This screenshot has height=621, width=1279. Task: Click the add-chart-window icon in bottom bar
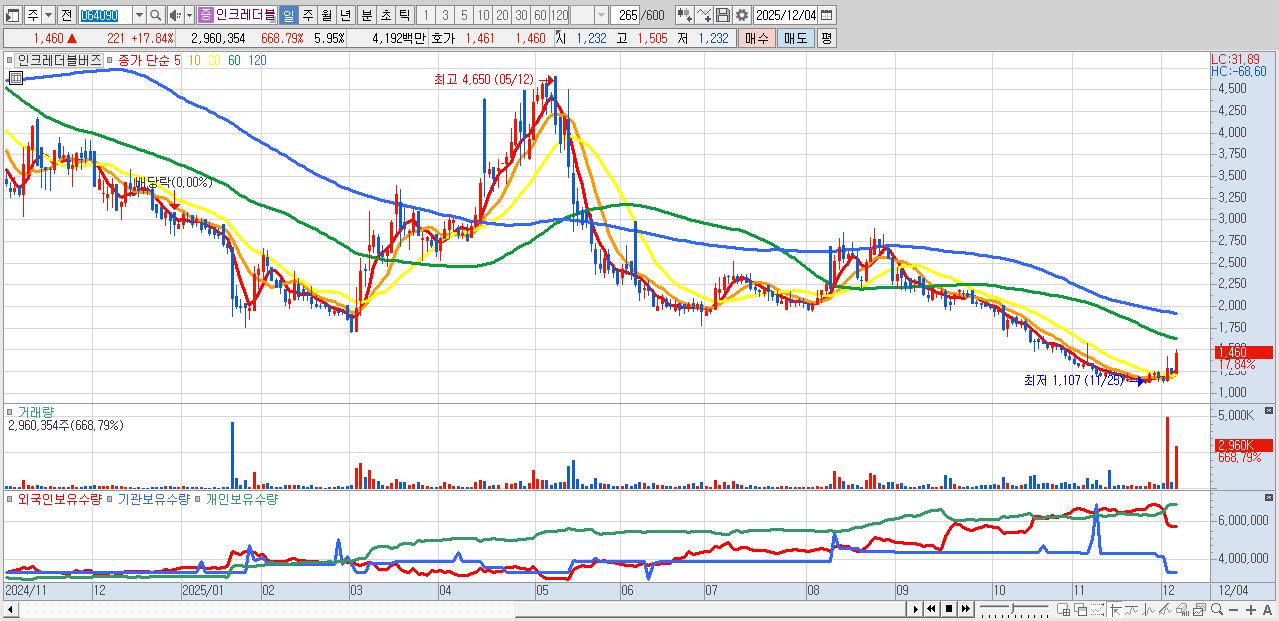1063,610
